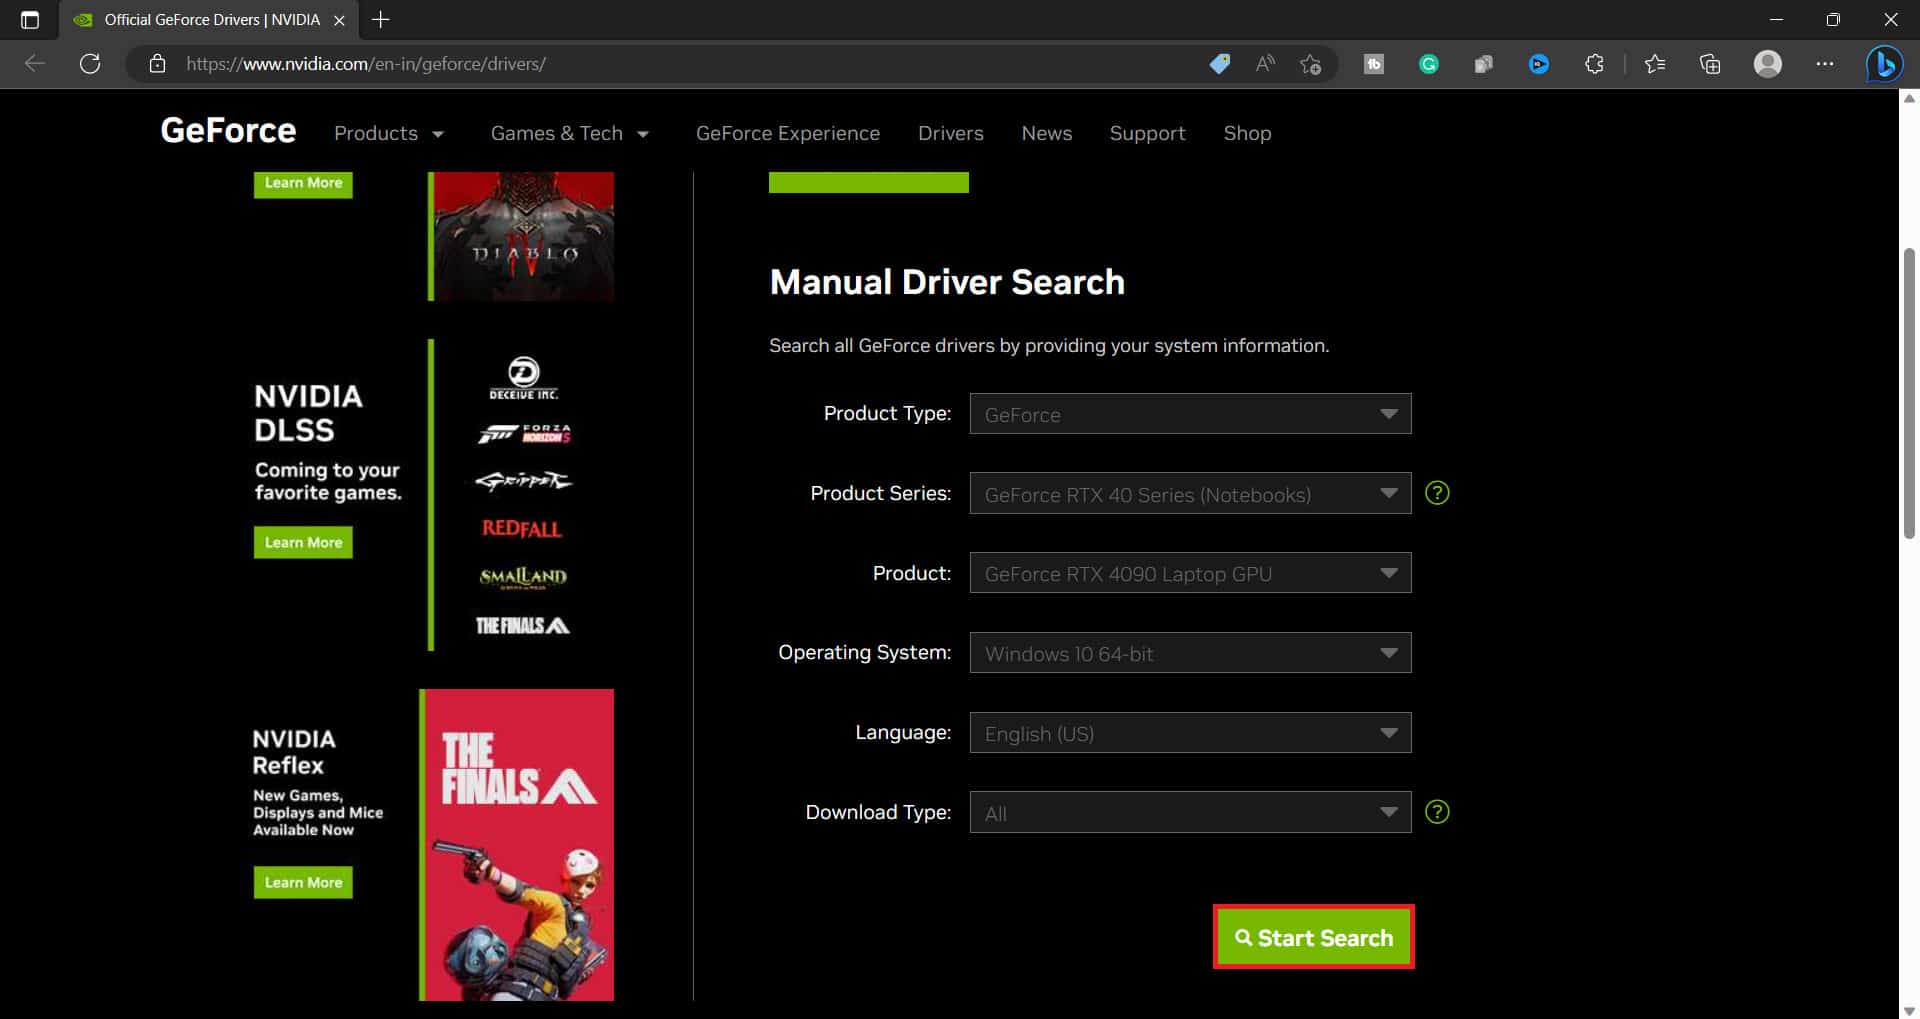Image resolution: width=1920 pixels, height=1019 pixels.
Task: Open the user profile avatar icon
Action: (1767, 64)
